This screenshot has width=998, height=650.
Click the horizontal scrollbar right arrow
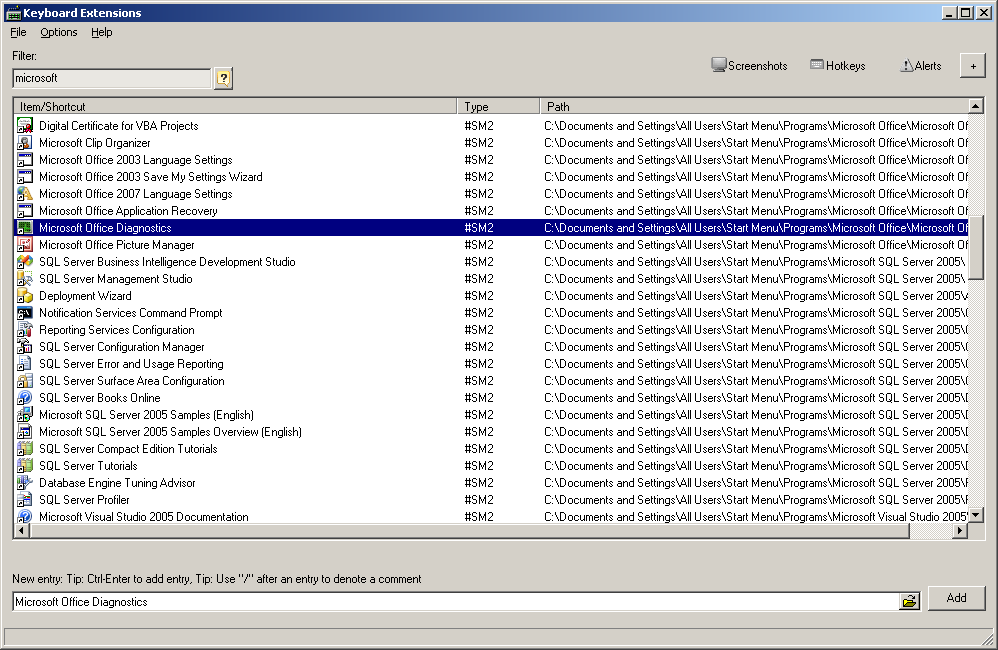(x=960, y=531)
